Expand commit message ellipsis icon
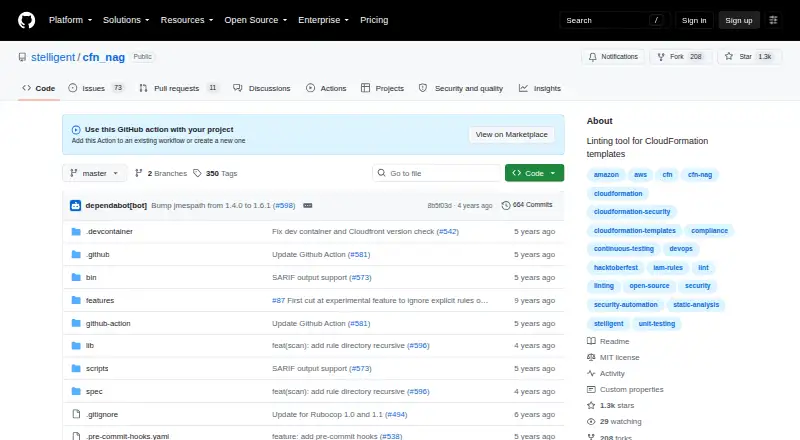This screenshot has height=440, width=800. point(308,205)
